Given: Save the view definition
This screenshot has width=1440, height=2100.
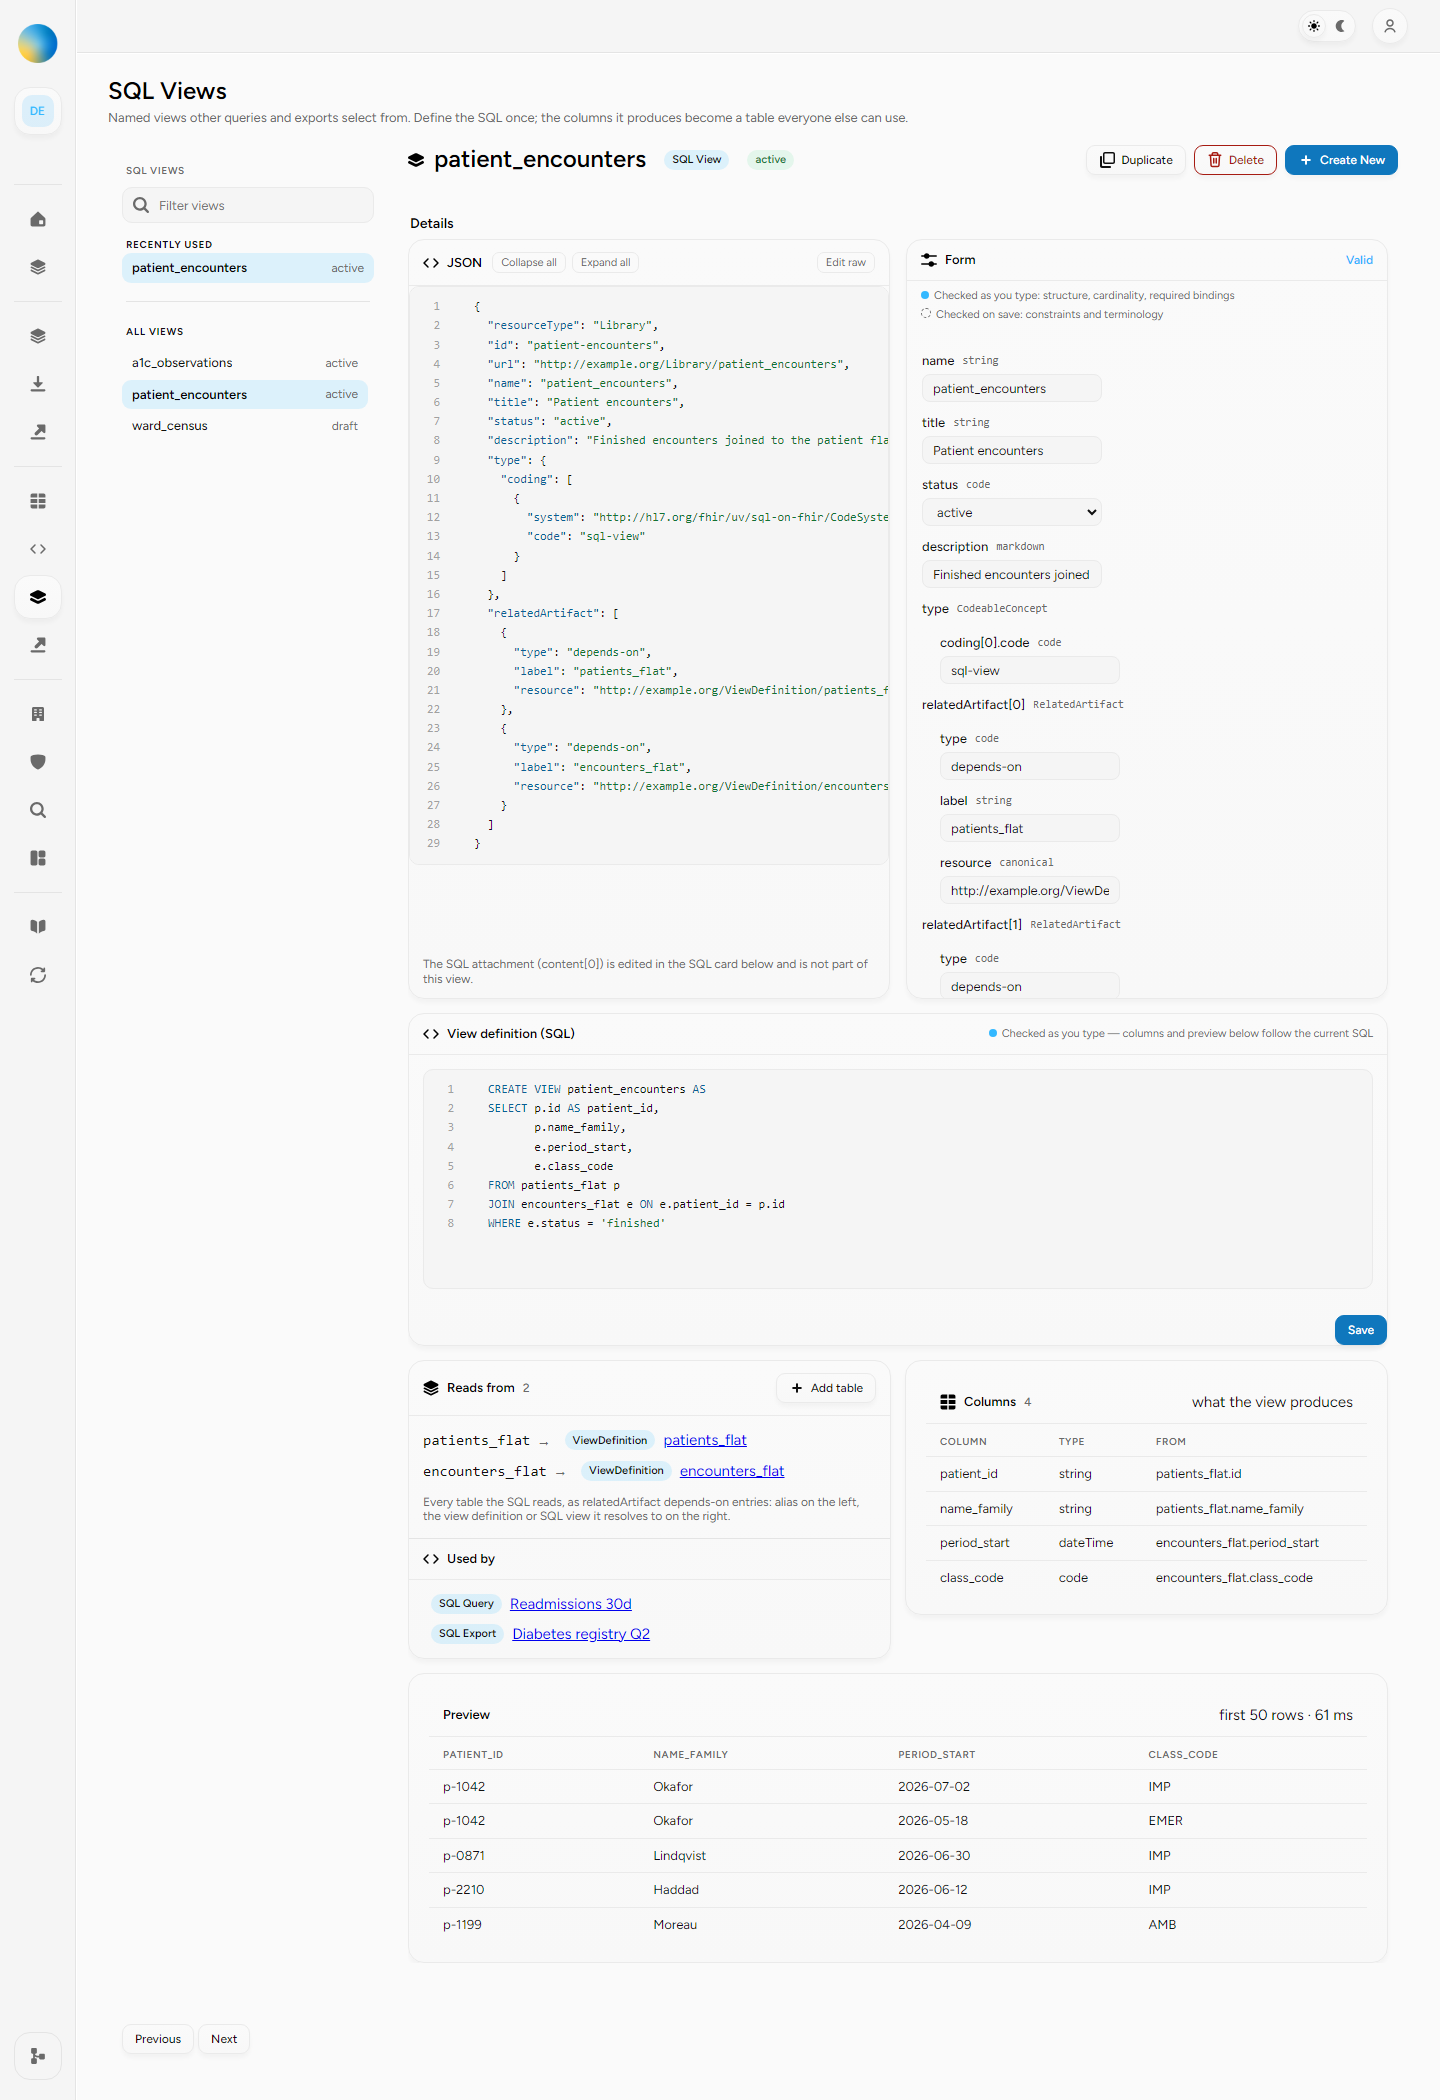Looking at the screenshot, I should [1361, 1330].
